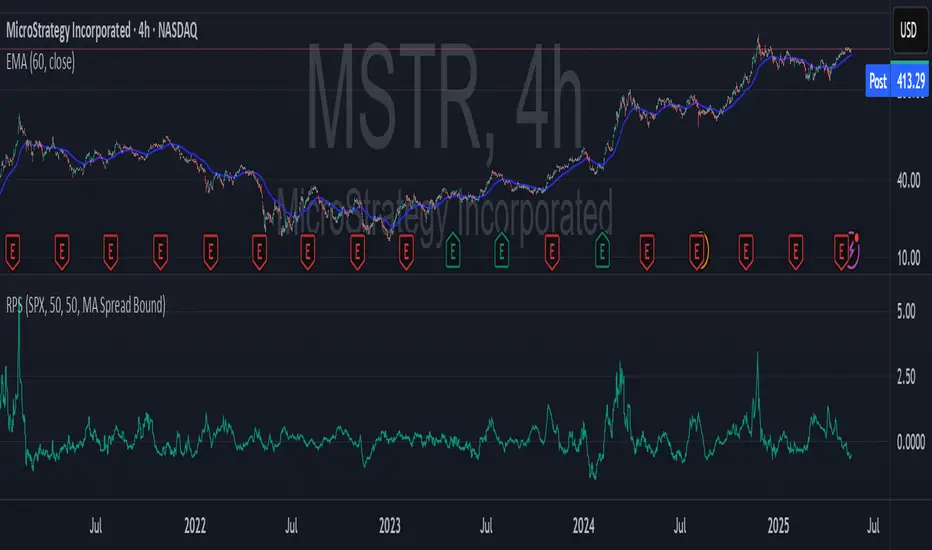
Task: Click red earnings marker between second and third green markers
Action: pyautogui.click(x=552, y=252)
